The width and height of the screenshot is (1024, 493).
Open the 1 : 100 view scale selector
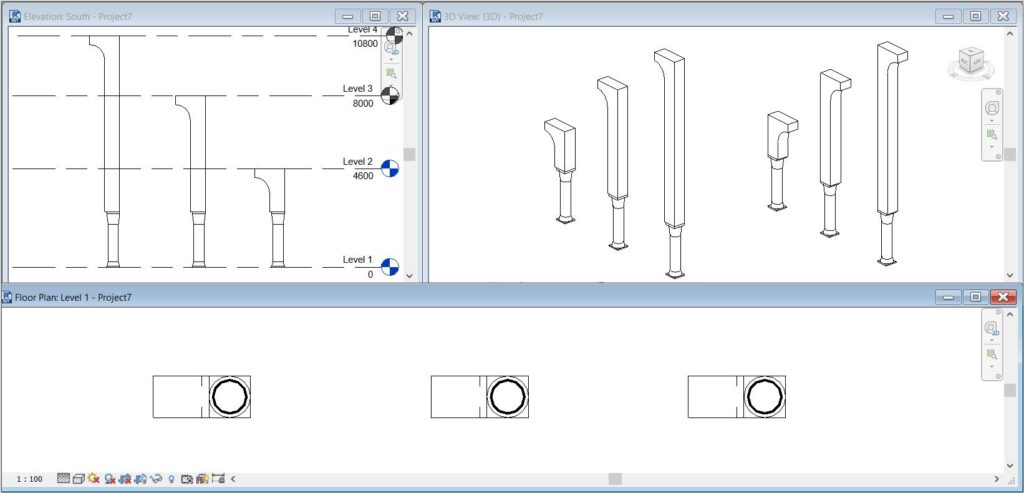click(29, 479)
